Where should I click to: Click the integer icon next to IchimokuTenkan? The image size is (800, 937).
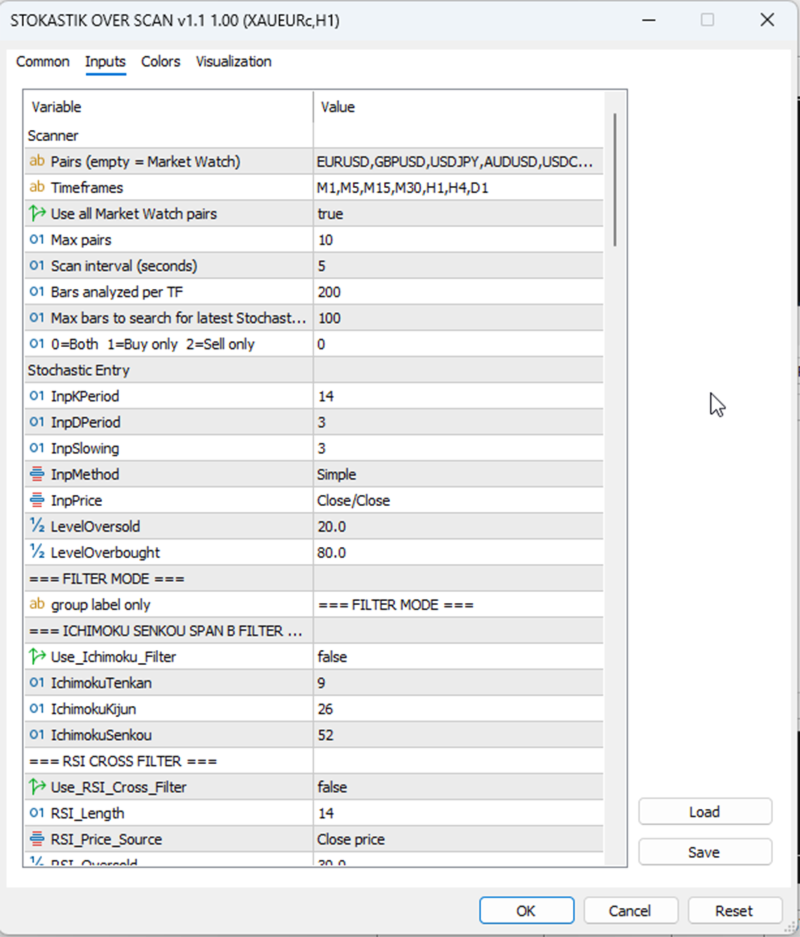pyautogui.click(x=37, y=682)
